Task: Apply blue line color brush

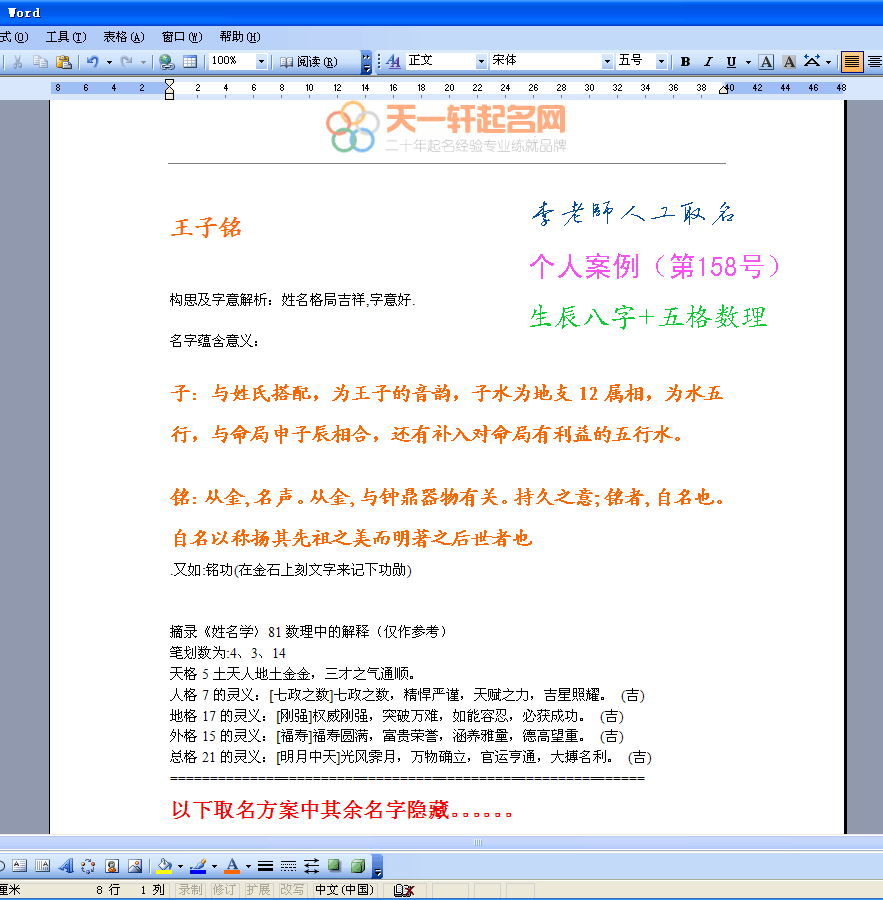Action: pos(198,866)
